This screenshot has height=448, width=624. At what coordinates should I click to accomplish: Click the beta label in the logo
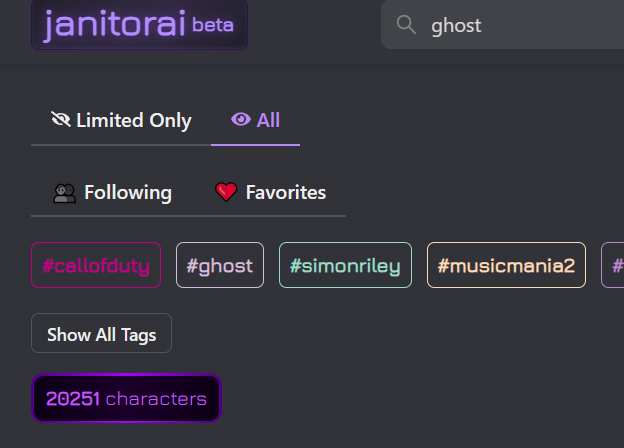213,24
